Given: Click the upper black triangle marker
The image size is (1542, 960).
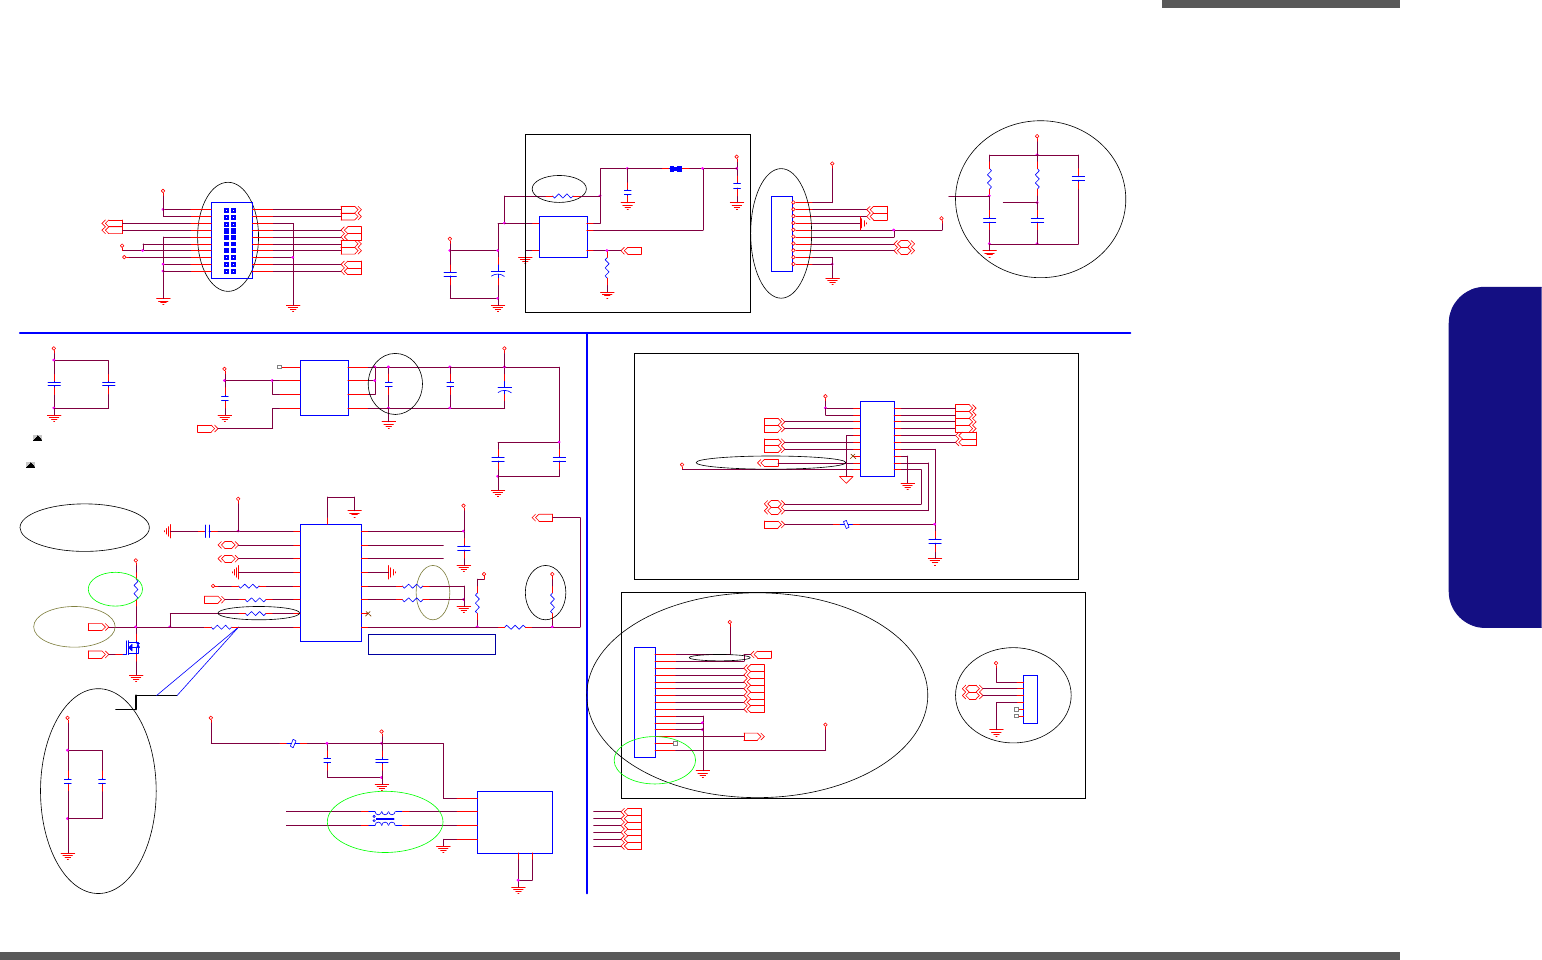Looking at the screenshot, I should pos(36,439).
